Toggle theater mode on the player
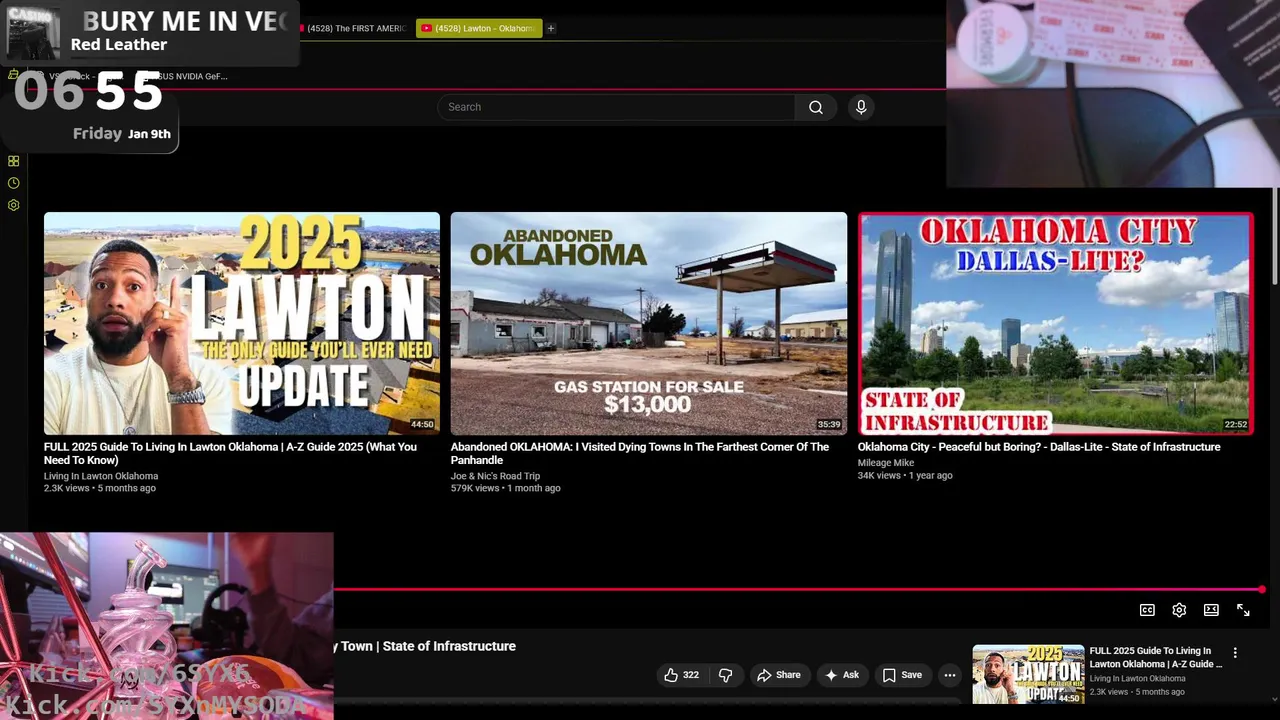Image resolution: width=1280 pixels, height=720 pixels. (1211, 610)
